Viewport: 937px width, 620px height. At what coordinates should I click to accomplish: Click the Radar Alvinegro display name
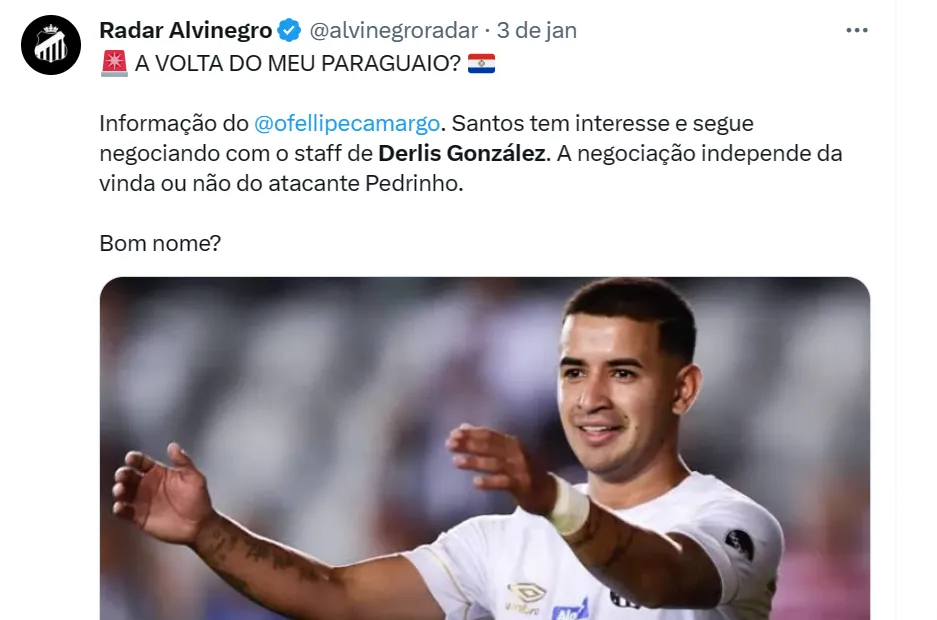click(185, 30)
